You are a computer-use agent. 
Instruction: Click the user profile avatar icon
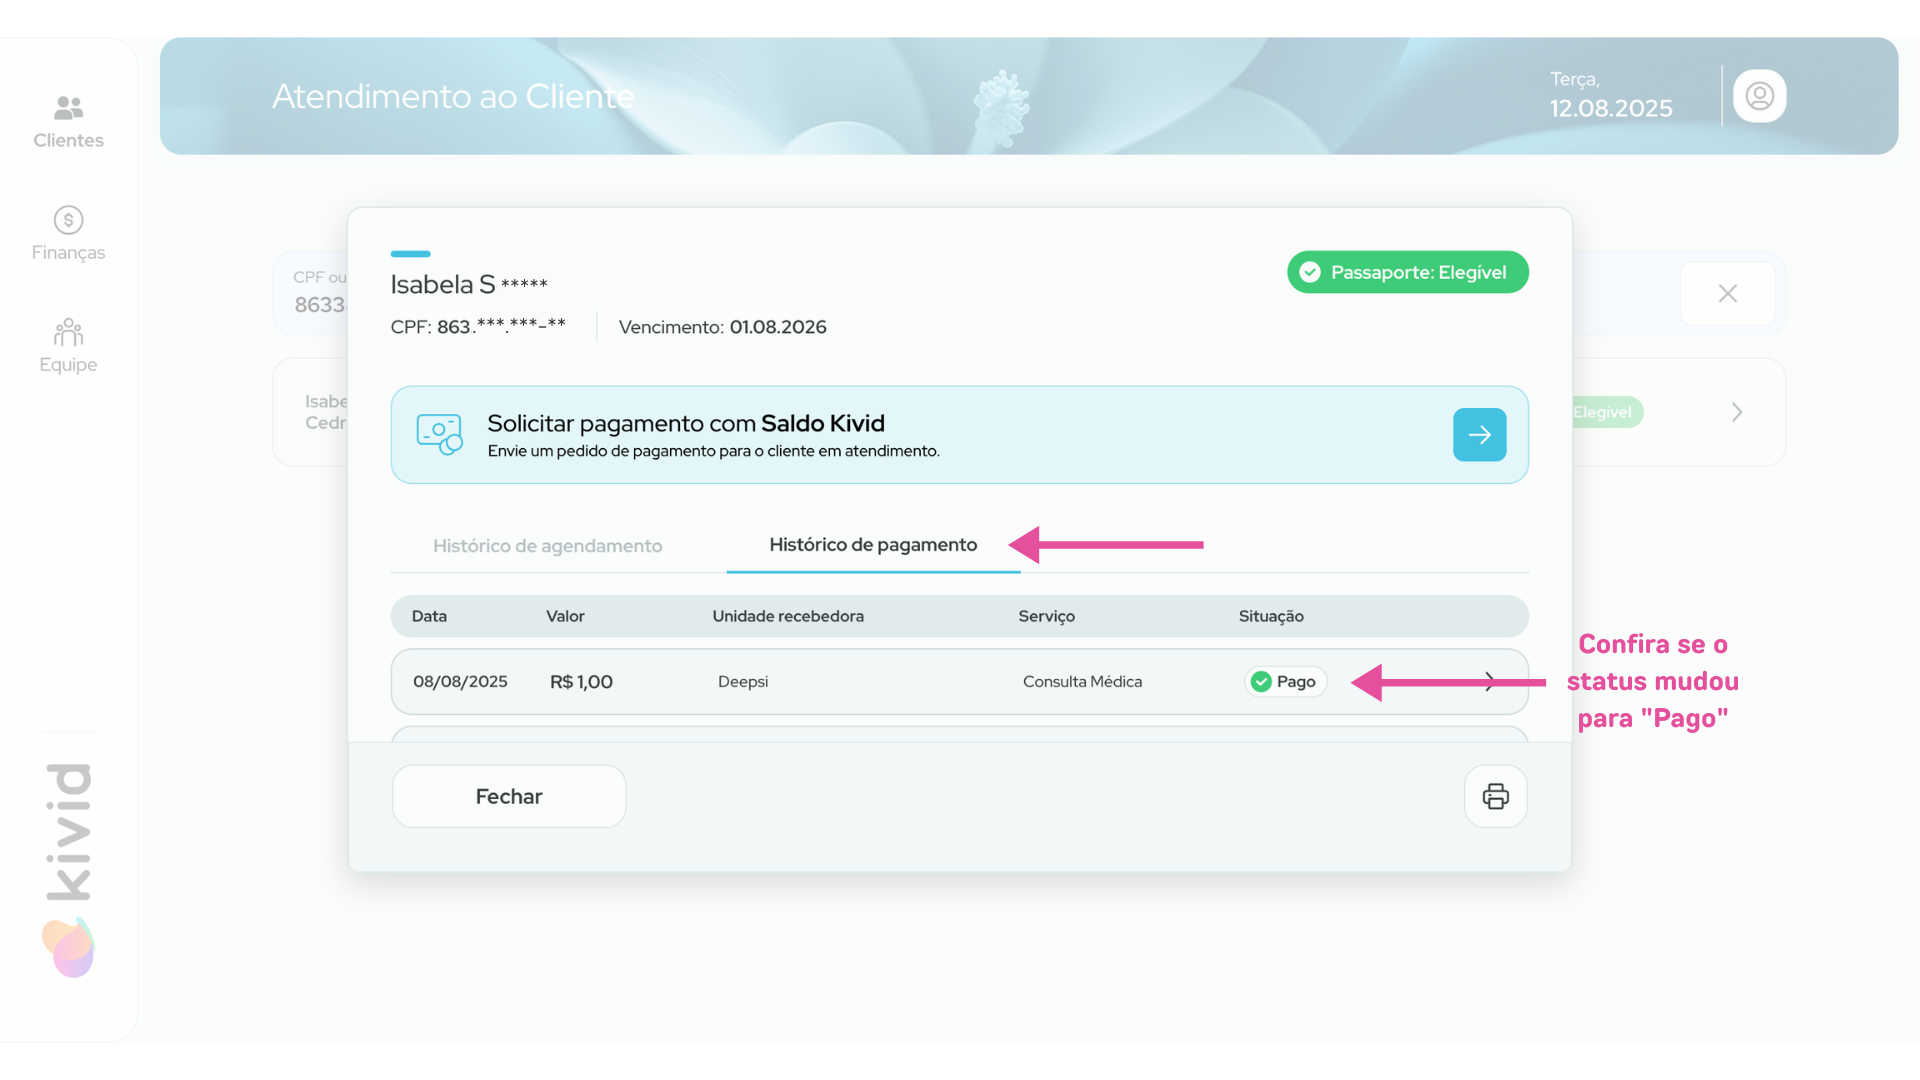pos(1759,96)
